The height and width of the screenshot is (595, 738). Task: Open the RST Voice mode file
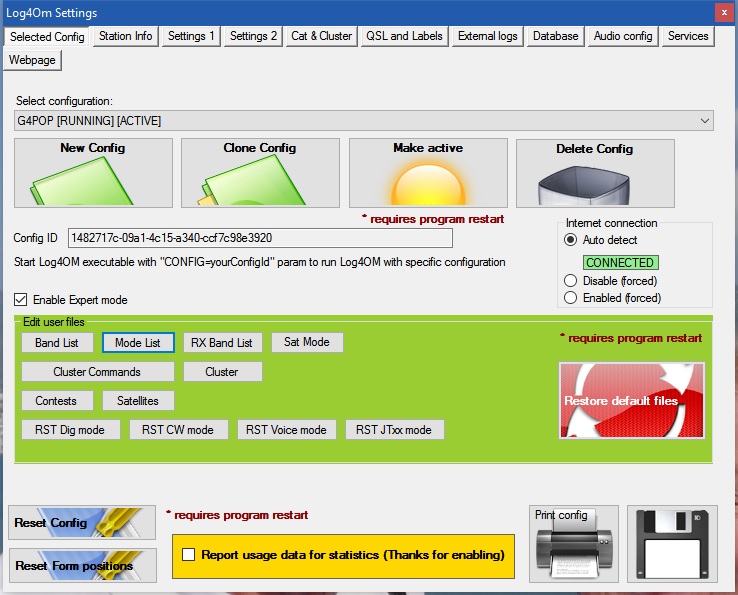tap(287, 430)
